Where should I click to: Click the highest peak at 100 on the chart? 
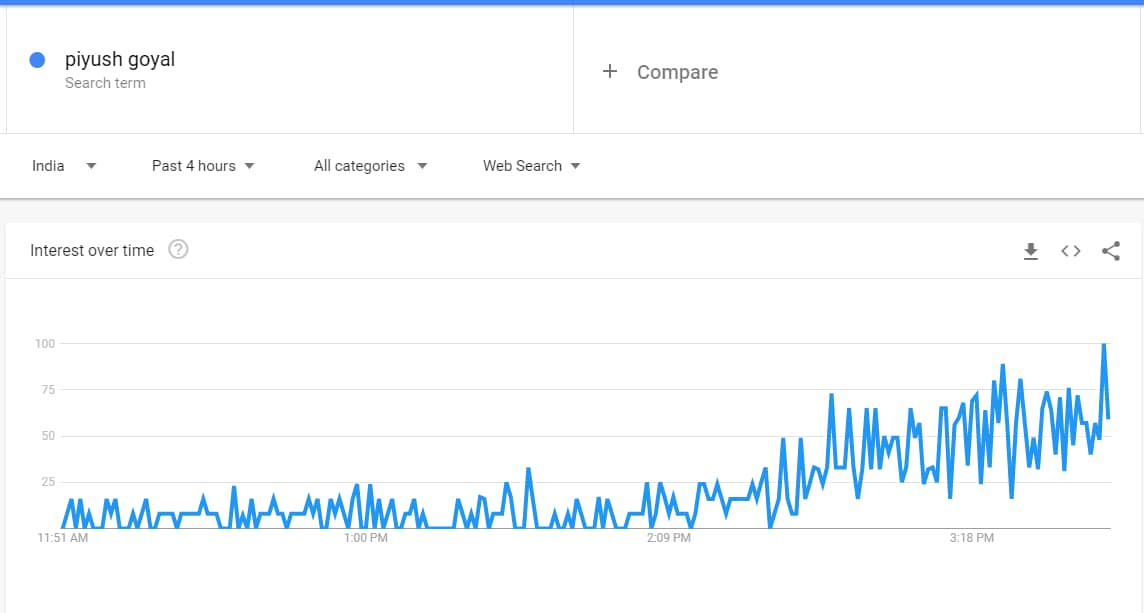click(x=1104, y=344)
